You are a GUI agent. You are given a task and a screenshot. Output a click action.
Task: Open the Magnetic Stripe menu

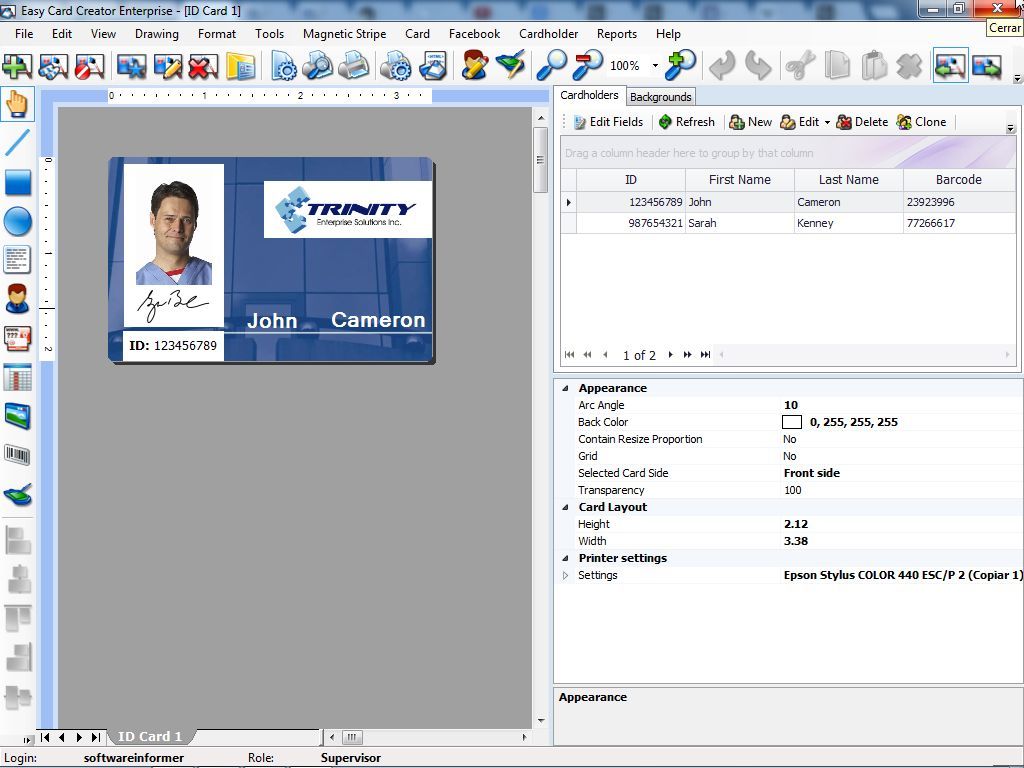click(x=344, y=33)
